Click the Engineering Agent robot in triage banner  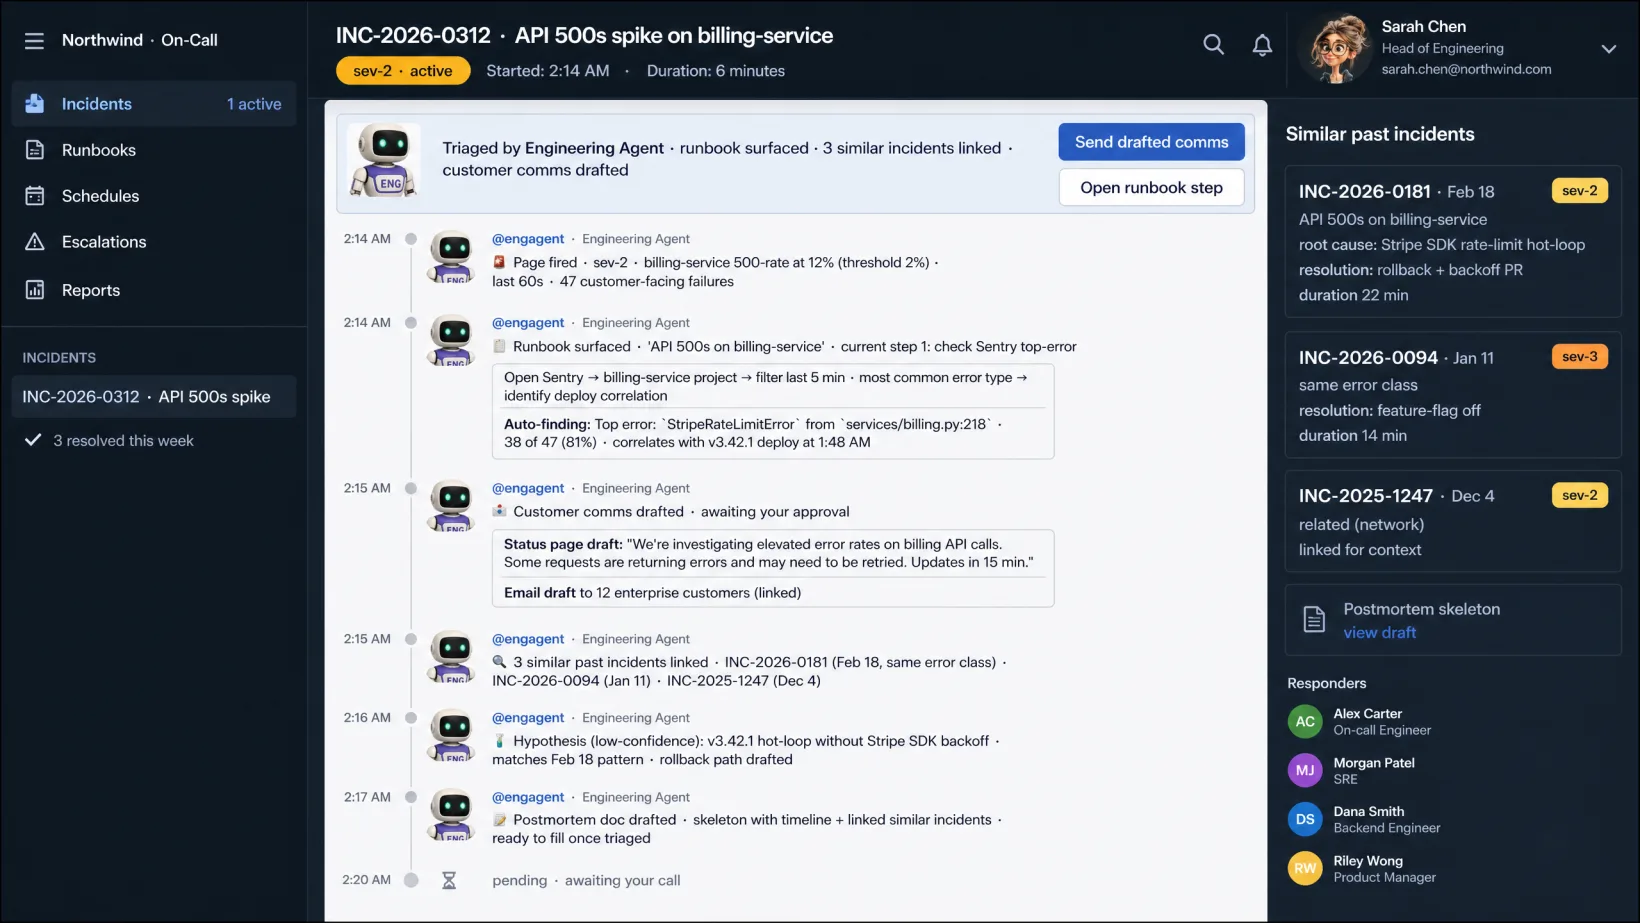385,160
